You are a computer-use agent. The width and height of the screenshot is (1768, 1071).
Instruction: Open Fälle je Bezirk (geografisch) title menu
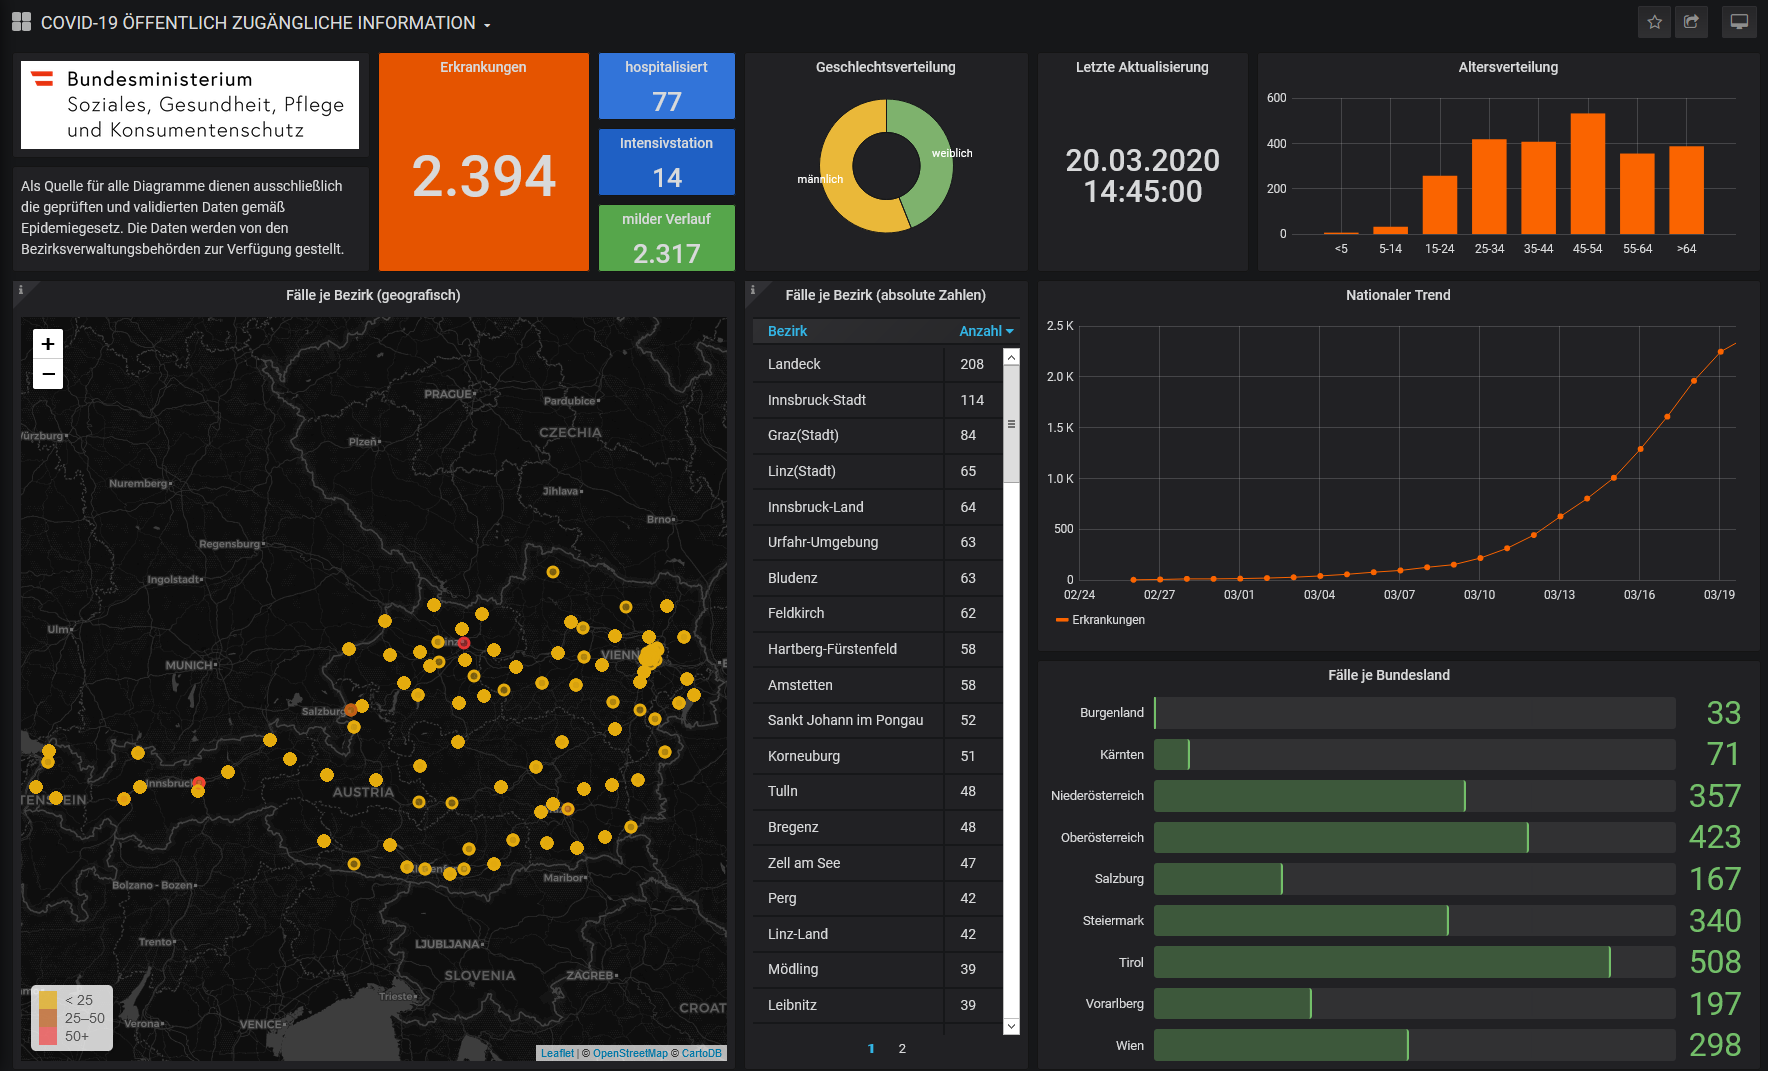click(x=373, y=295)
